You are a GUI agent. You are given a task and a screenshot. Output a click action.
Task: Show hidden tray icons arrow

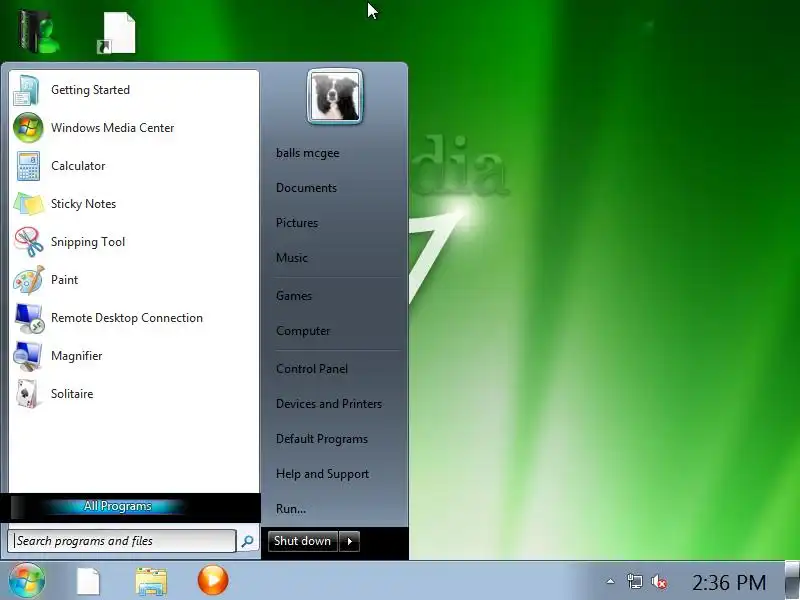pyautogui.click(x=610, y=581)
